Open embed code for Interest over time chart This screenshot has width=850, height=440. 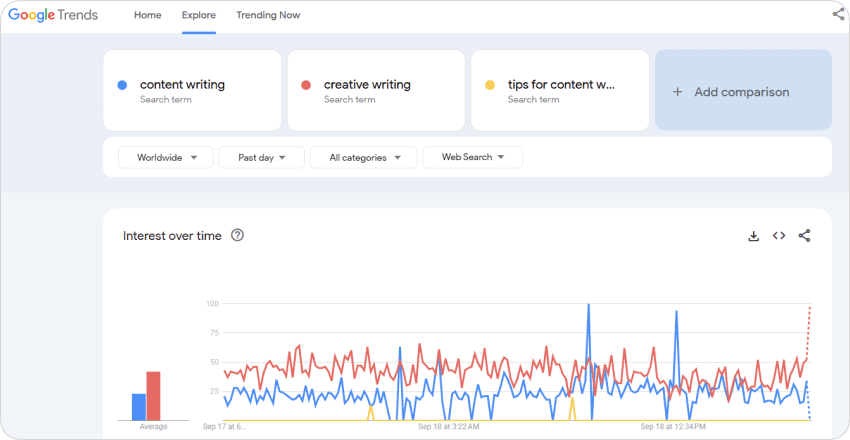[x=779, y=236]
